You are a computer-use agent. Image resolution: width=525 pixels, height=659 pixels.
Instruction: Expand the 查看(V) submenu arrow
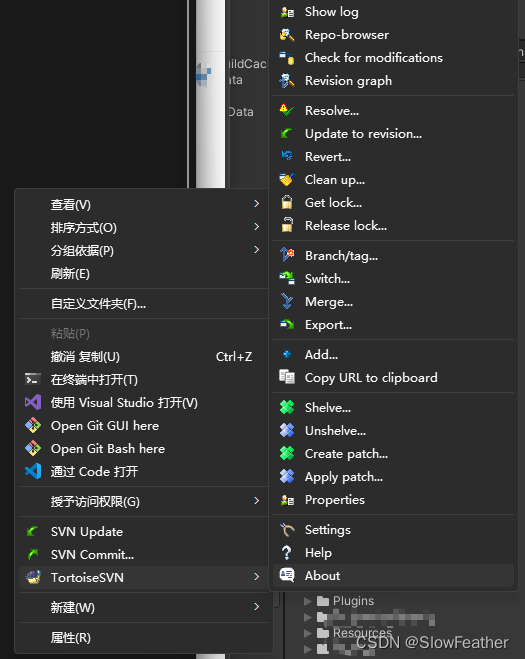tap(256, 204)
